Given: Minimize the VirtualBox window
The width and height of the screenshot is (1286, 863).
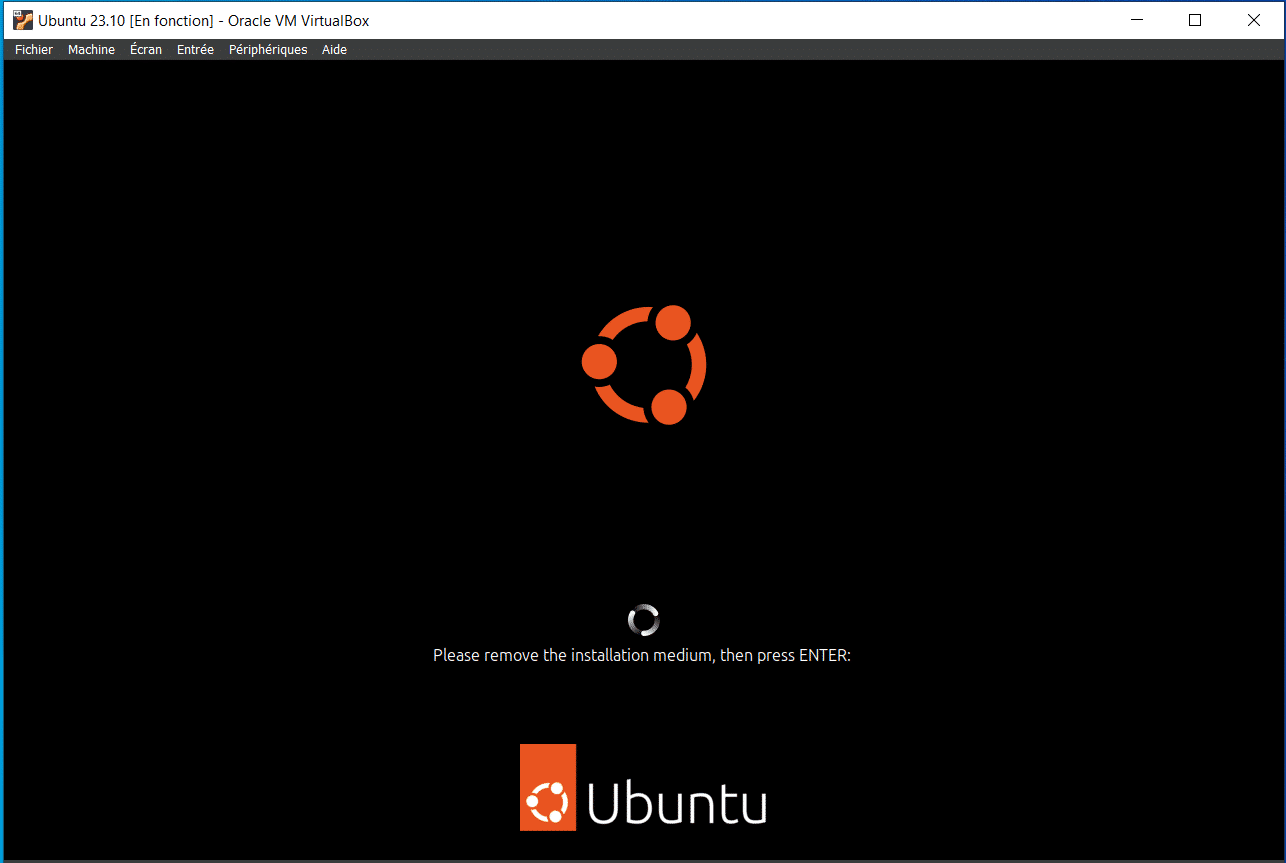Looking at the screenshot, I should [1137, 20].
